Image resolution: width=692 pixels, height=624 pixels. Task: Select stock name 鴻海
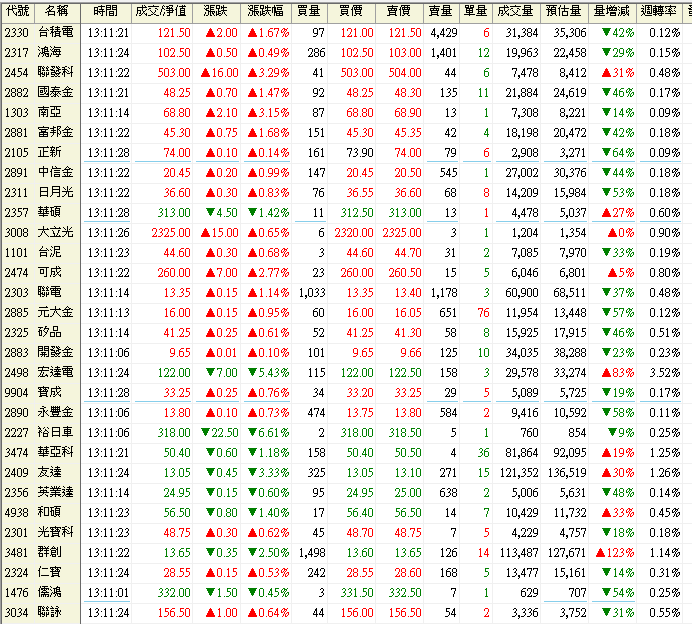(49, 52)
